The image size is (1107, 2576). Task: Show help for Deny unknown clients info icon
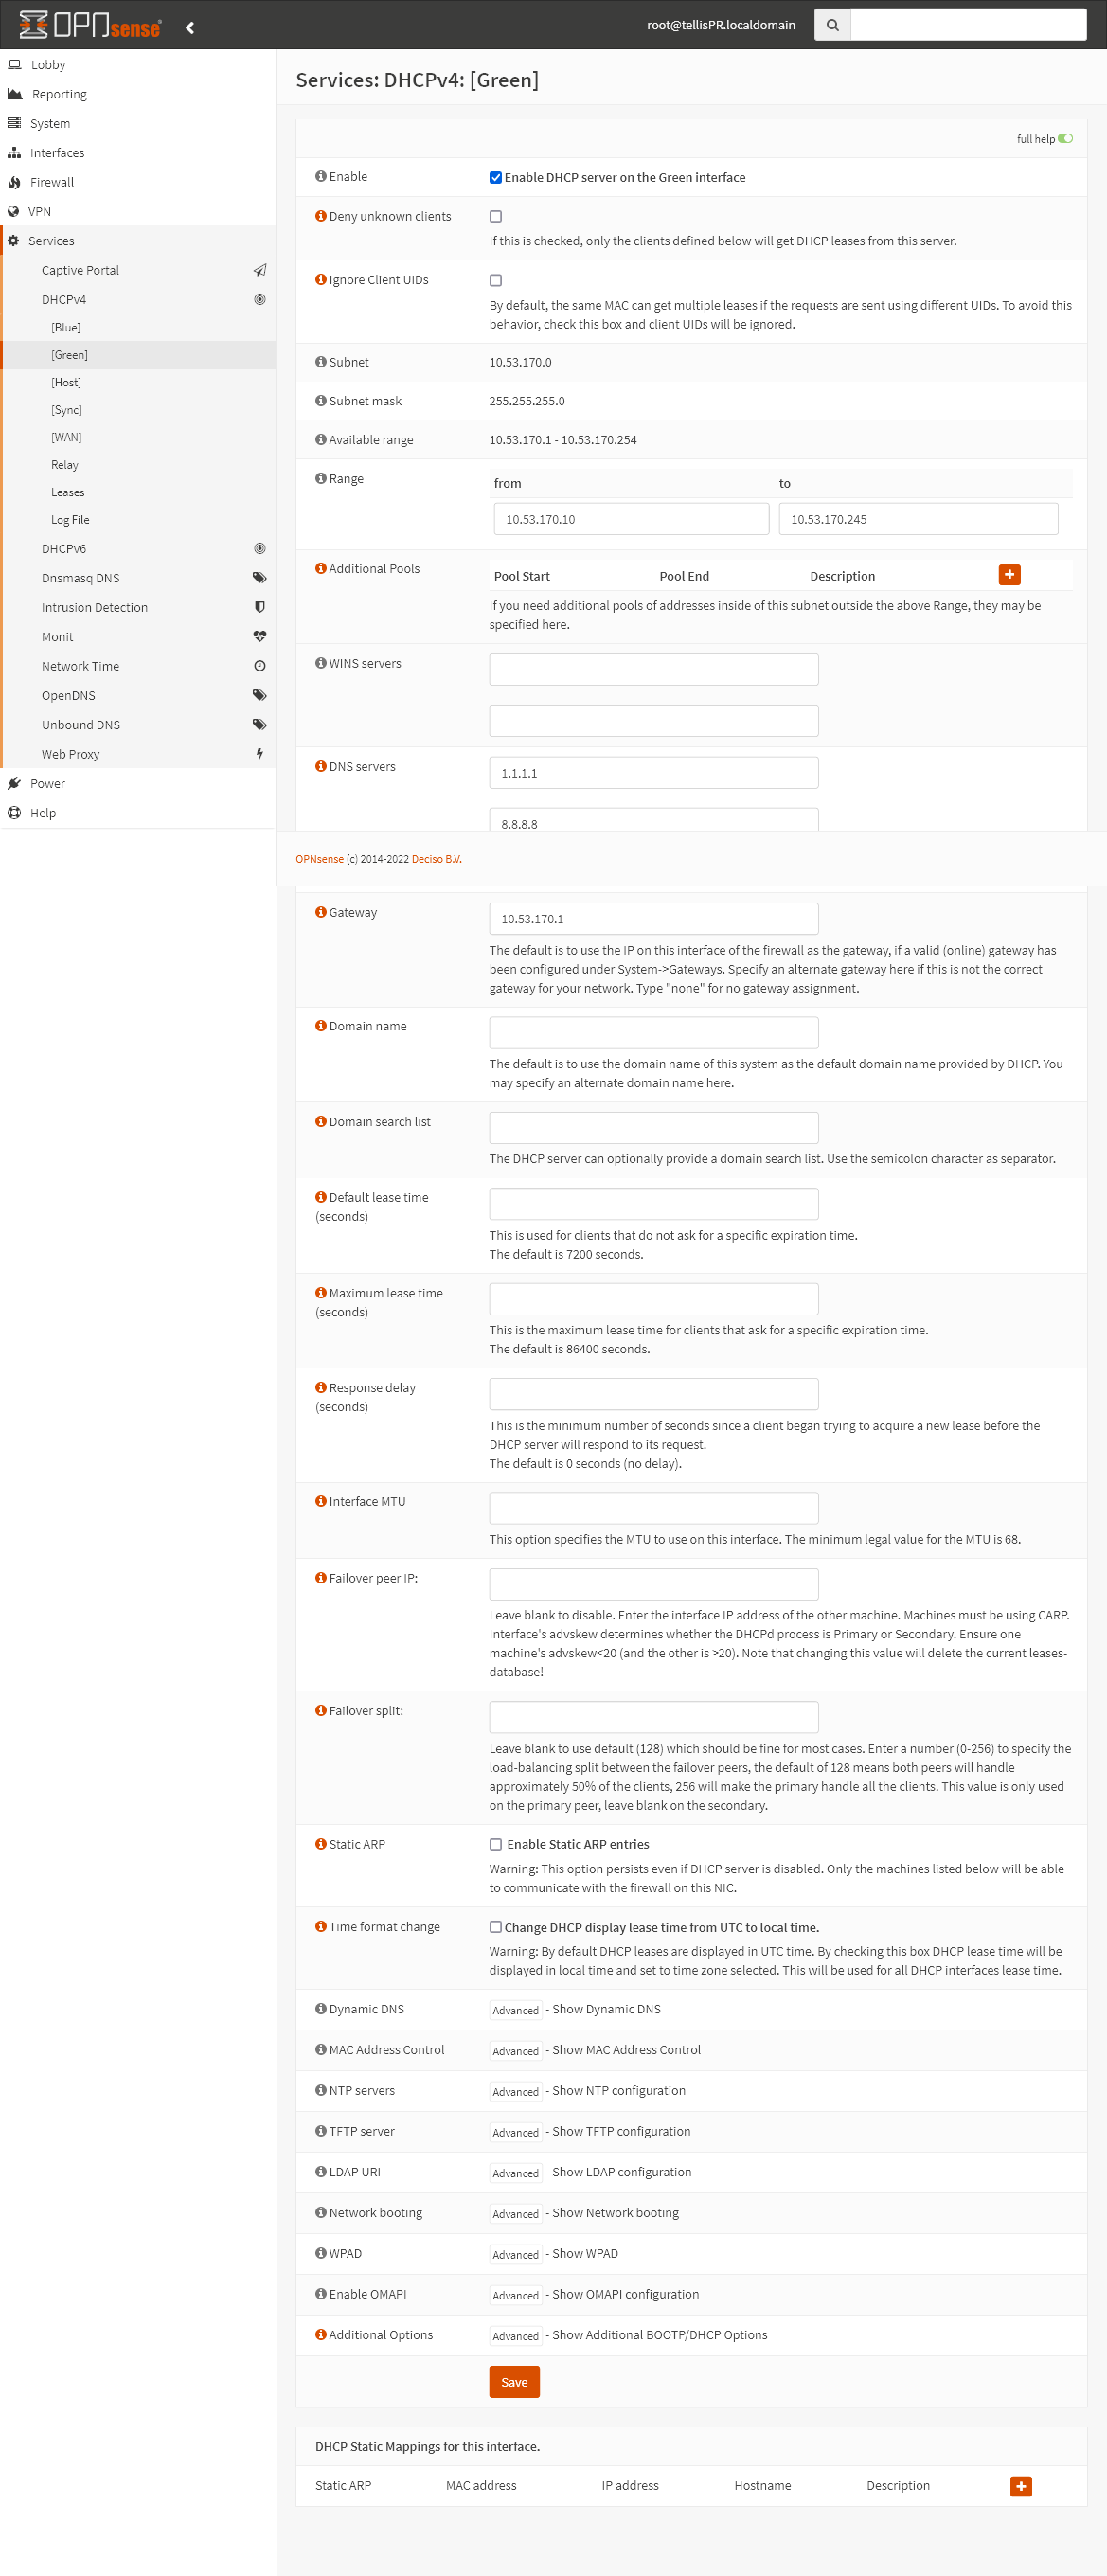click(321, 216)
